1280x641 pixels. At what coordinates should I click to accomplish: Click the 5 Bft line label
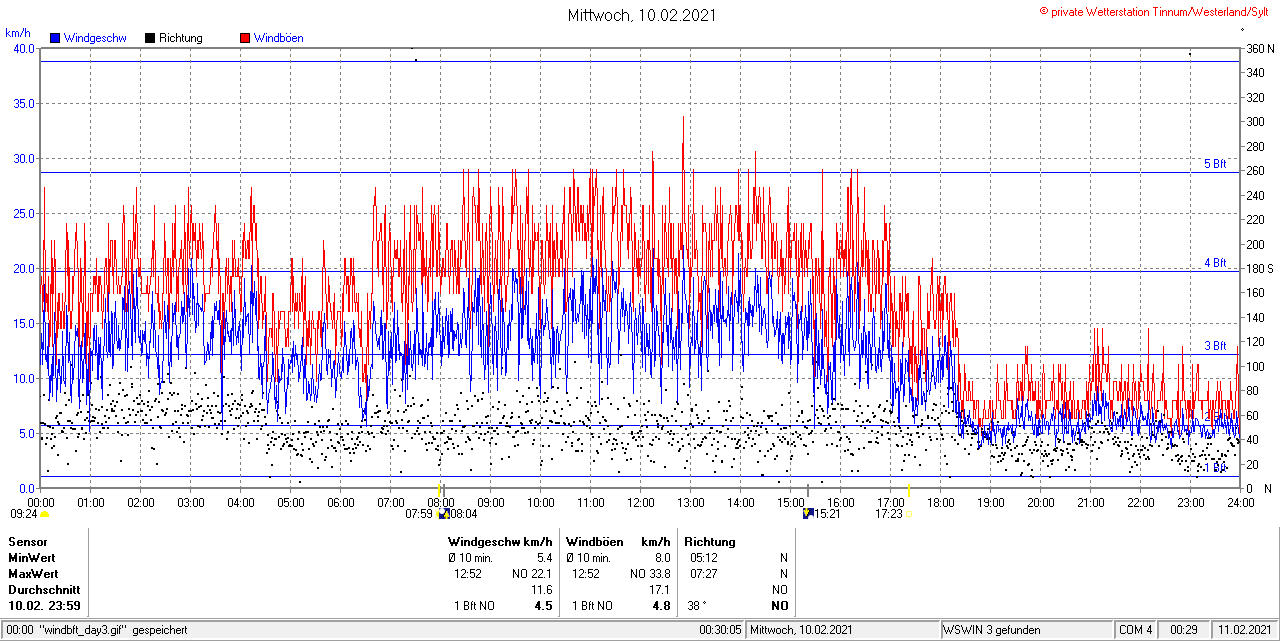click(x=1214, y=164)
